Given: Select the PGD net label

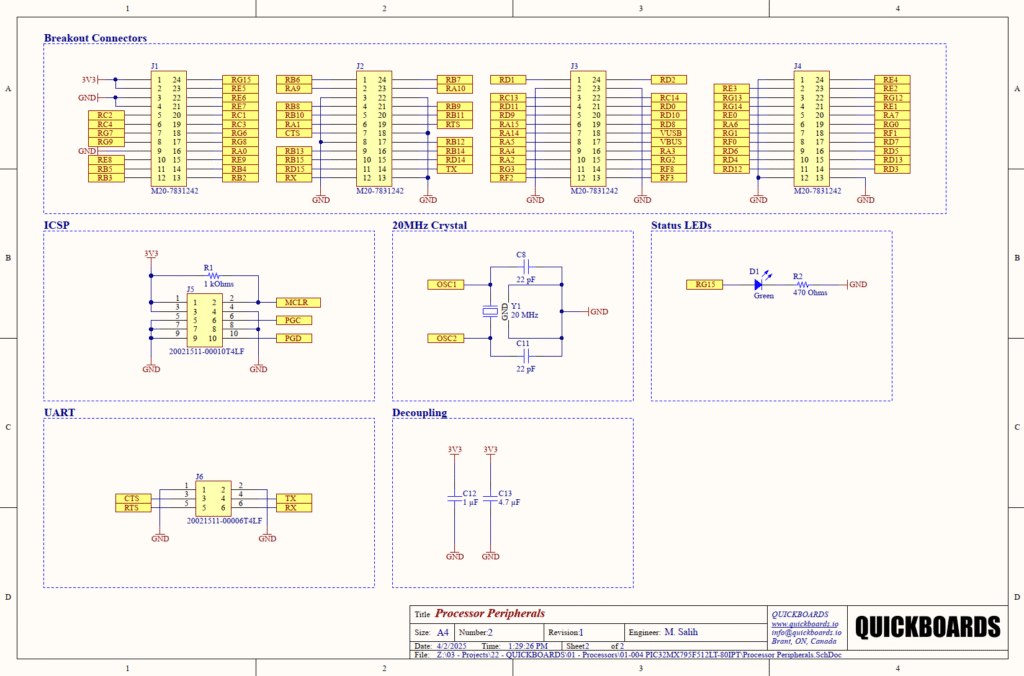Looking at the screenshot, I should (295, 339).
